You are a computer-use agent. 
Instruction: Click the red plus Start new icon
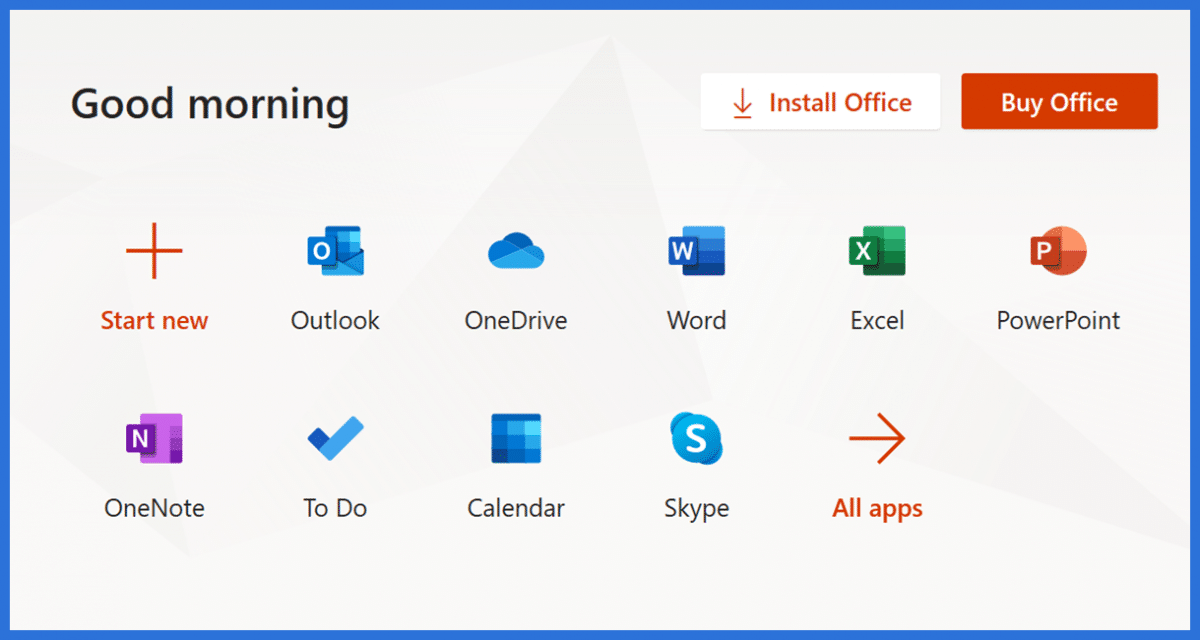click(154, 250)
